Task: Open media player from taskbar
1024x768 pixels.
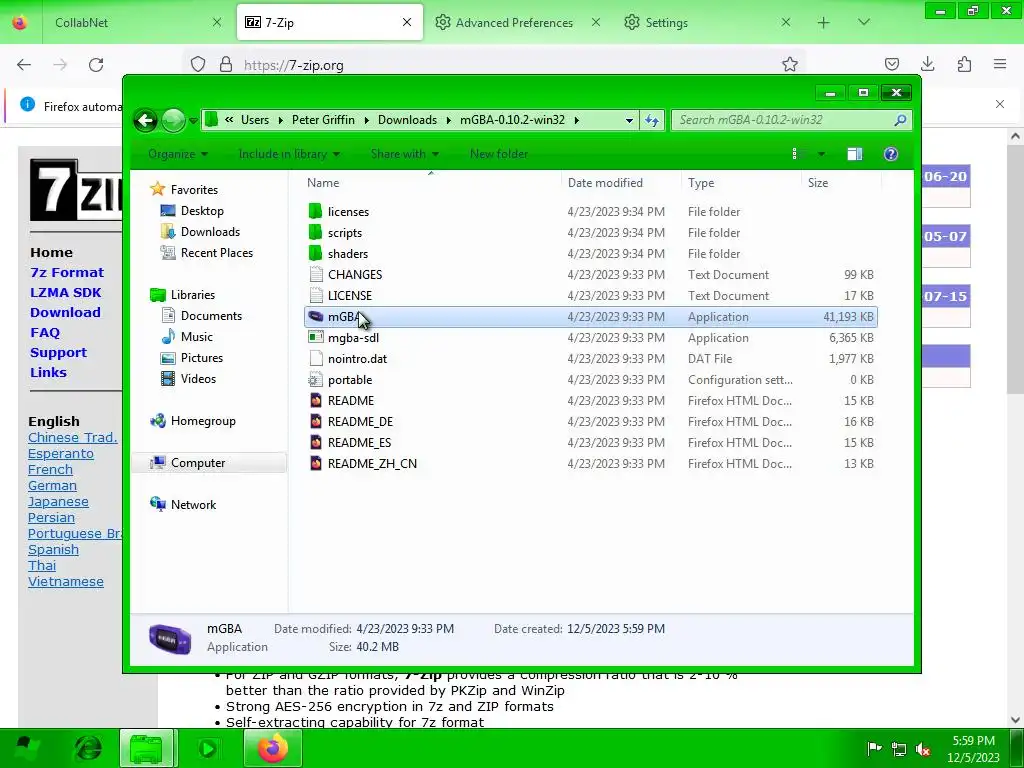Action: tap(208, 748)
